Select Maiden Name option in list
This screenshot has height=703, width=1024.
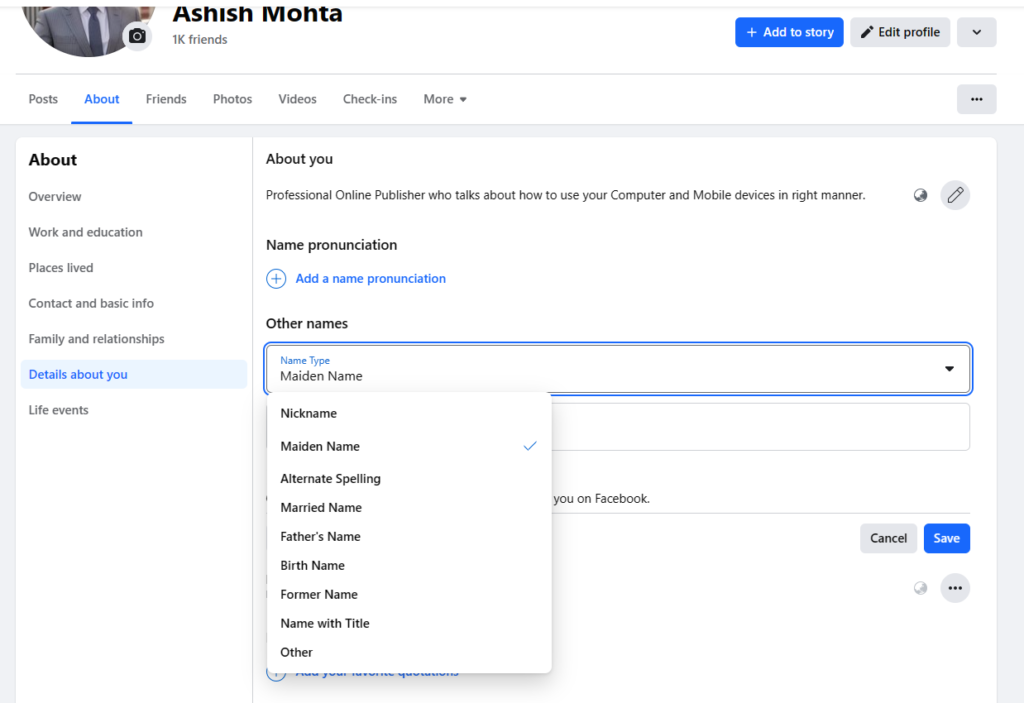[x=409, y=446]
